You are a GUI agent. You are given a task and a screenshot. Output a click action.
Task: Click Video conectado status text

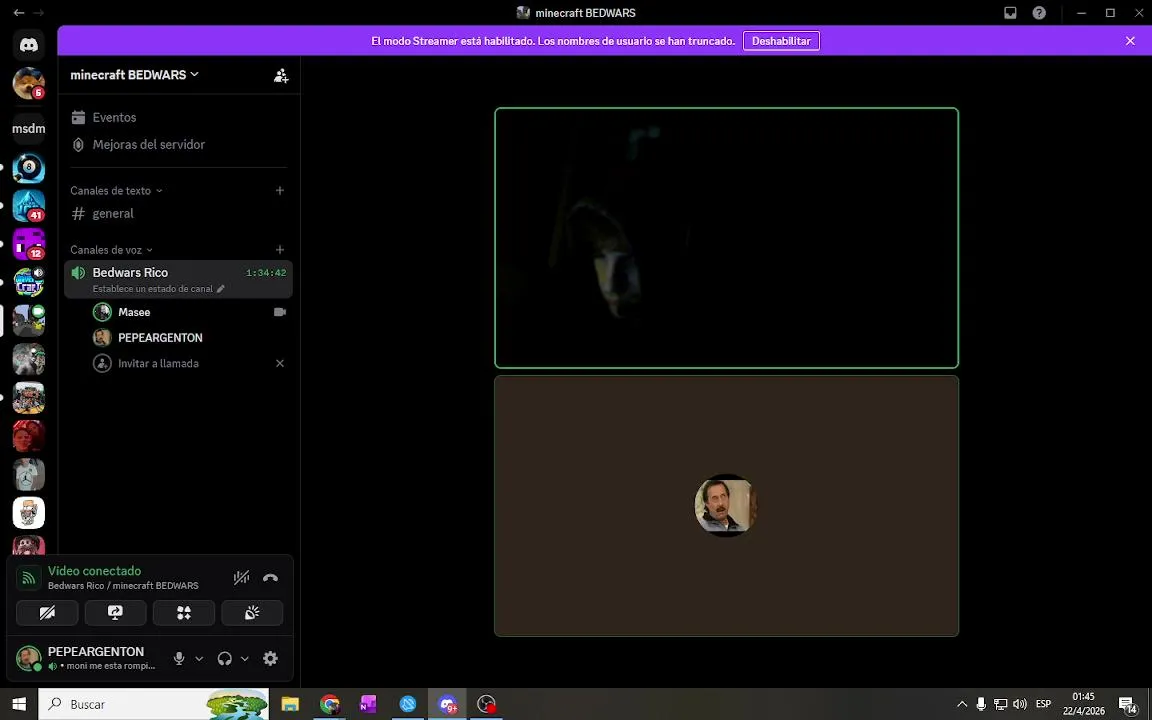(x=94, y=571)
